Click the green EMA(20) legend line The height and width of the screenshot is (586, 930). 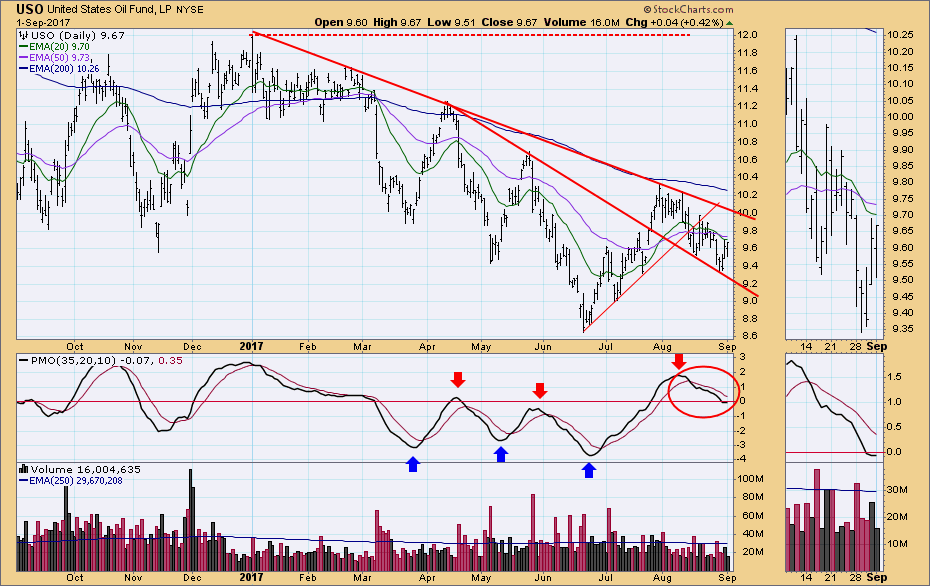click(x=24, y=47)
